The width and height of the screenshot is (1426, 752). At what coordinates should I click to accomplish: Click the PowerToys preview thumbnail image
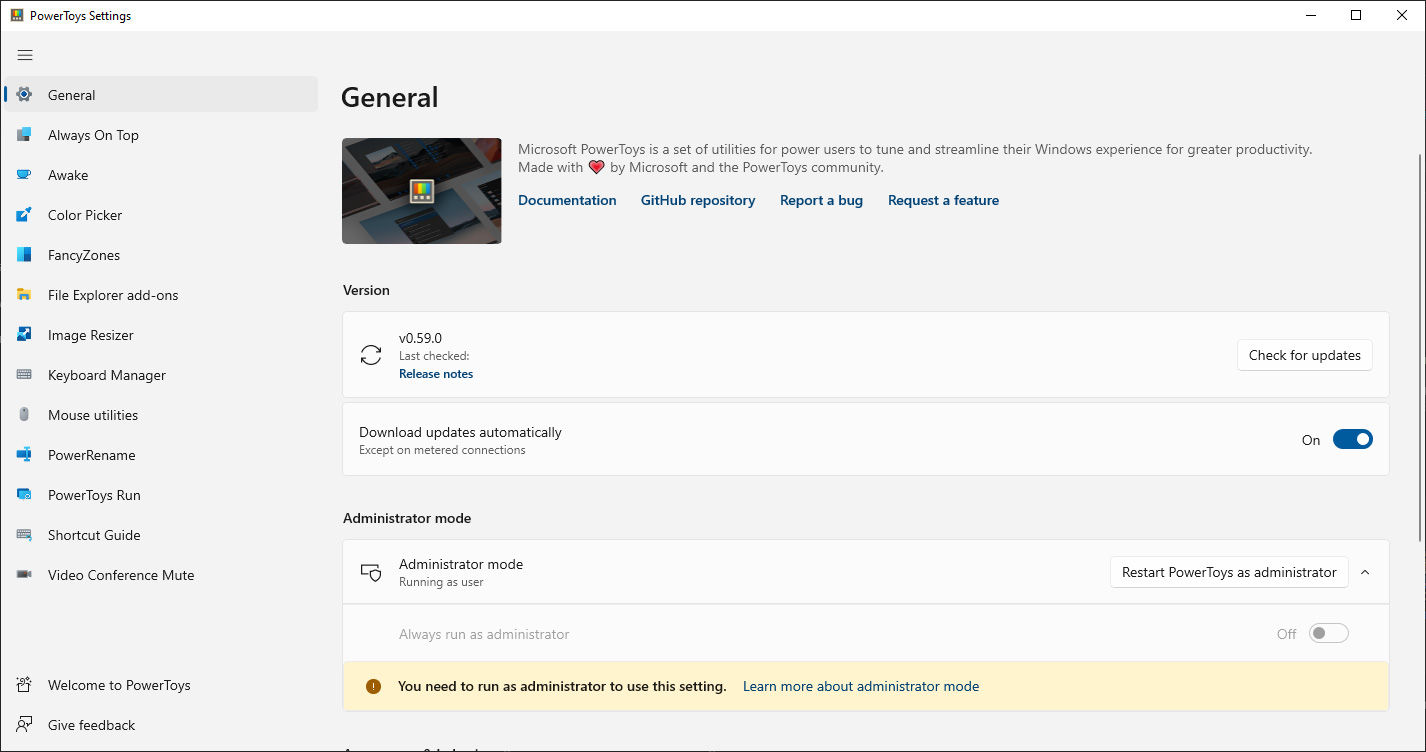[x=421, y=190]
